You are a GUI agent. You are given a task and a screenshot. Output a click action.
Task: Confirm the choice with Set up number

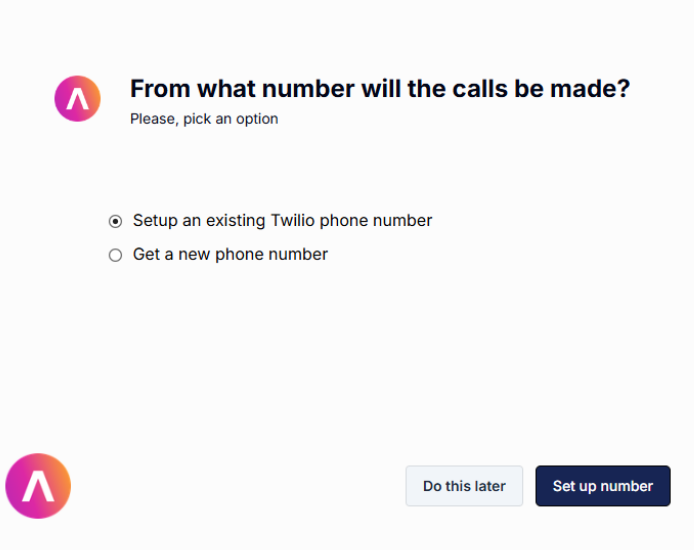point(603,486)
